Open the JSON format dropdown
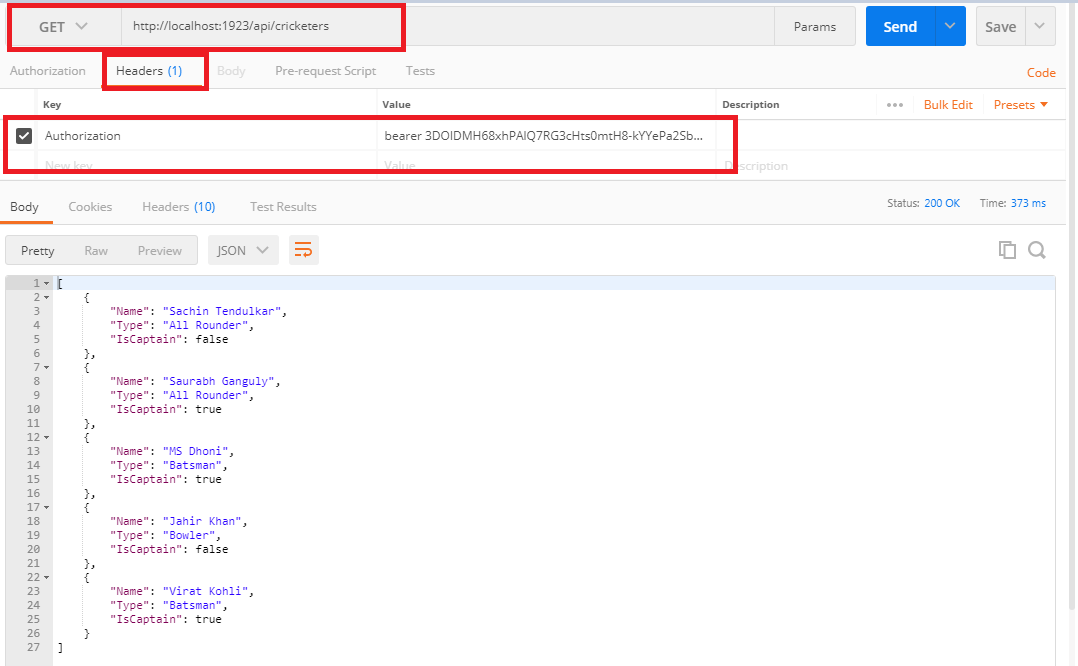1078x666 pixels. coord(243,250)
